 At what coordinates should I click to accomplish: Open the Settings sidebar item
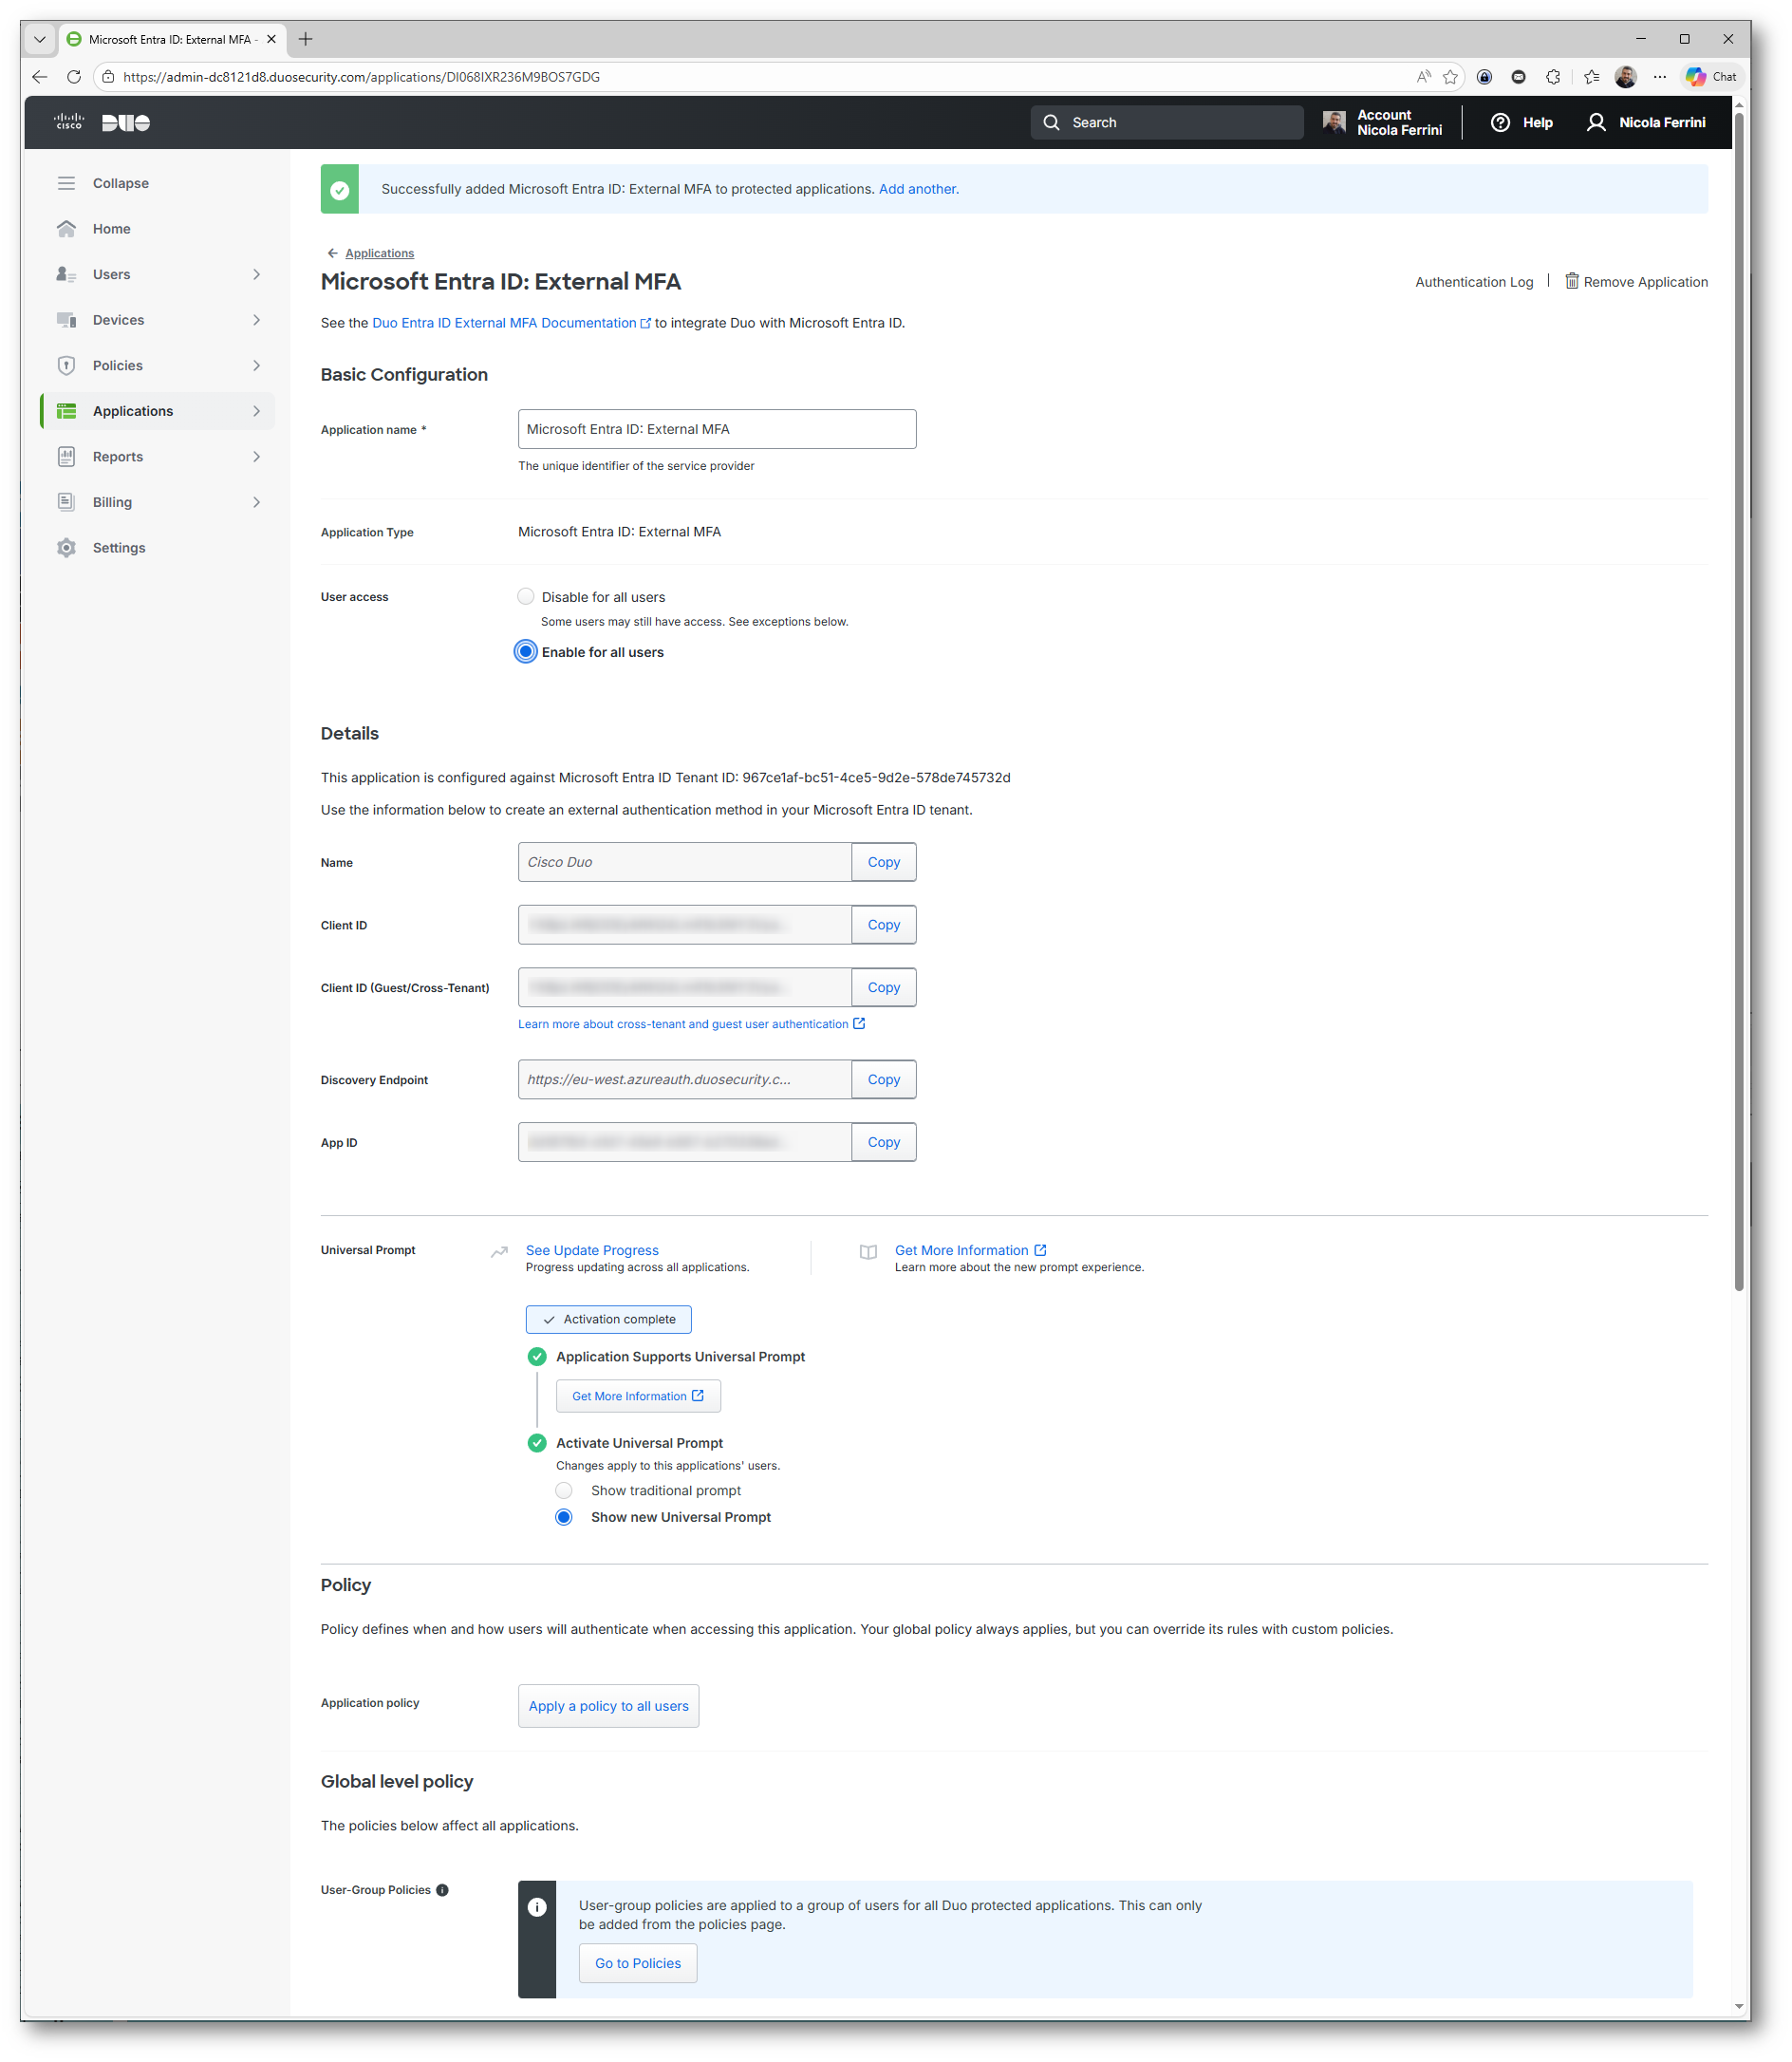click(158, 548)
